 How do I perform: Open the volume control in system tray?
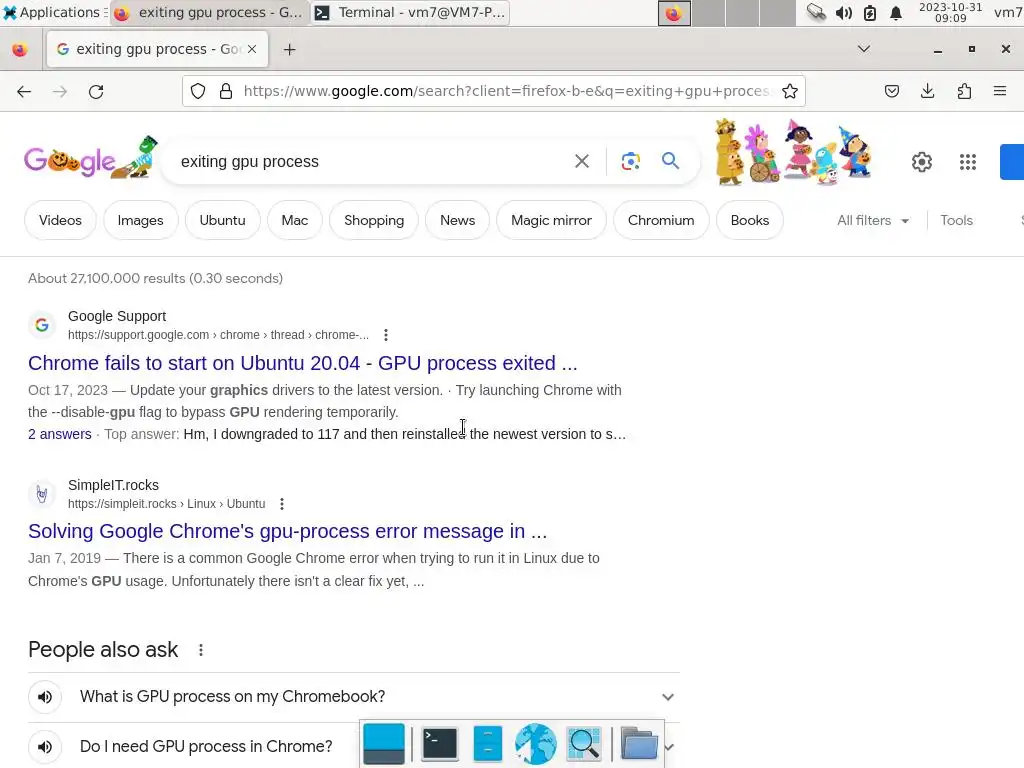coord(844,12)
